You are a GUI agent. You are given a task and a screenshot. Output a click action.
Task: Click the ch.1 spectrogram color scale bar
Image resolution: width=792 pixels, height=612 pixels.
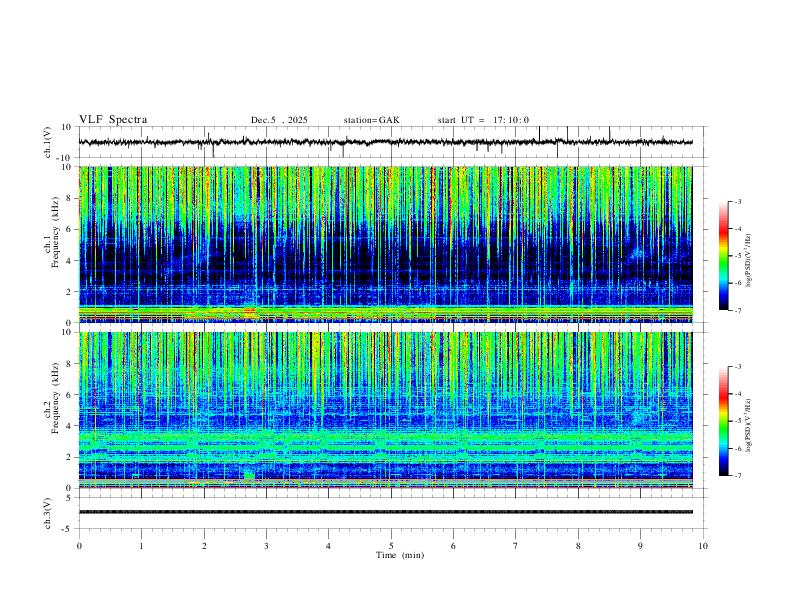724,256
